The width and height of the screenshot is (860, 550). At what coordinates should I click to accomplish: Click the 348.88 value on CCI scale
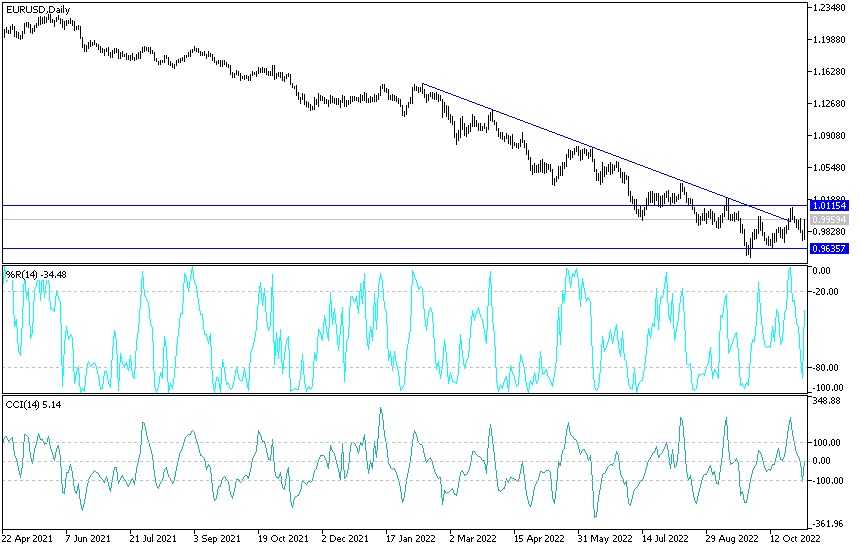click(827, 401)
